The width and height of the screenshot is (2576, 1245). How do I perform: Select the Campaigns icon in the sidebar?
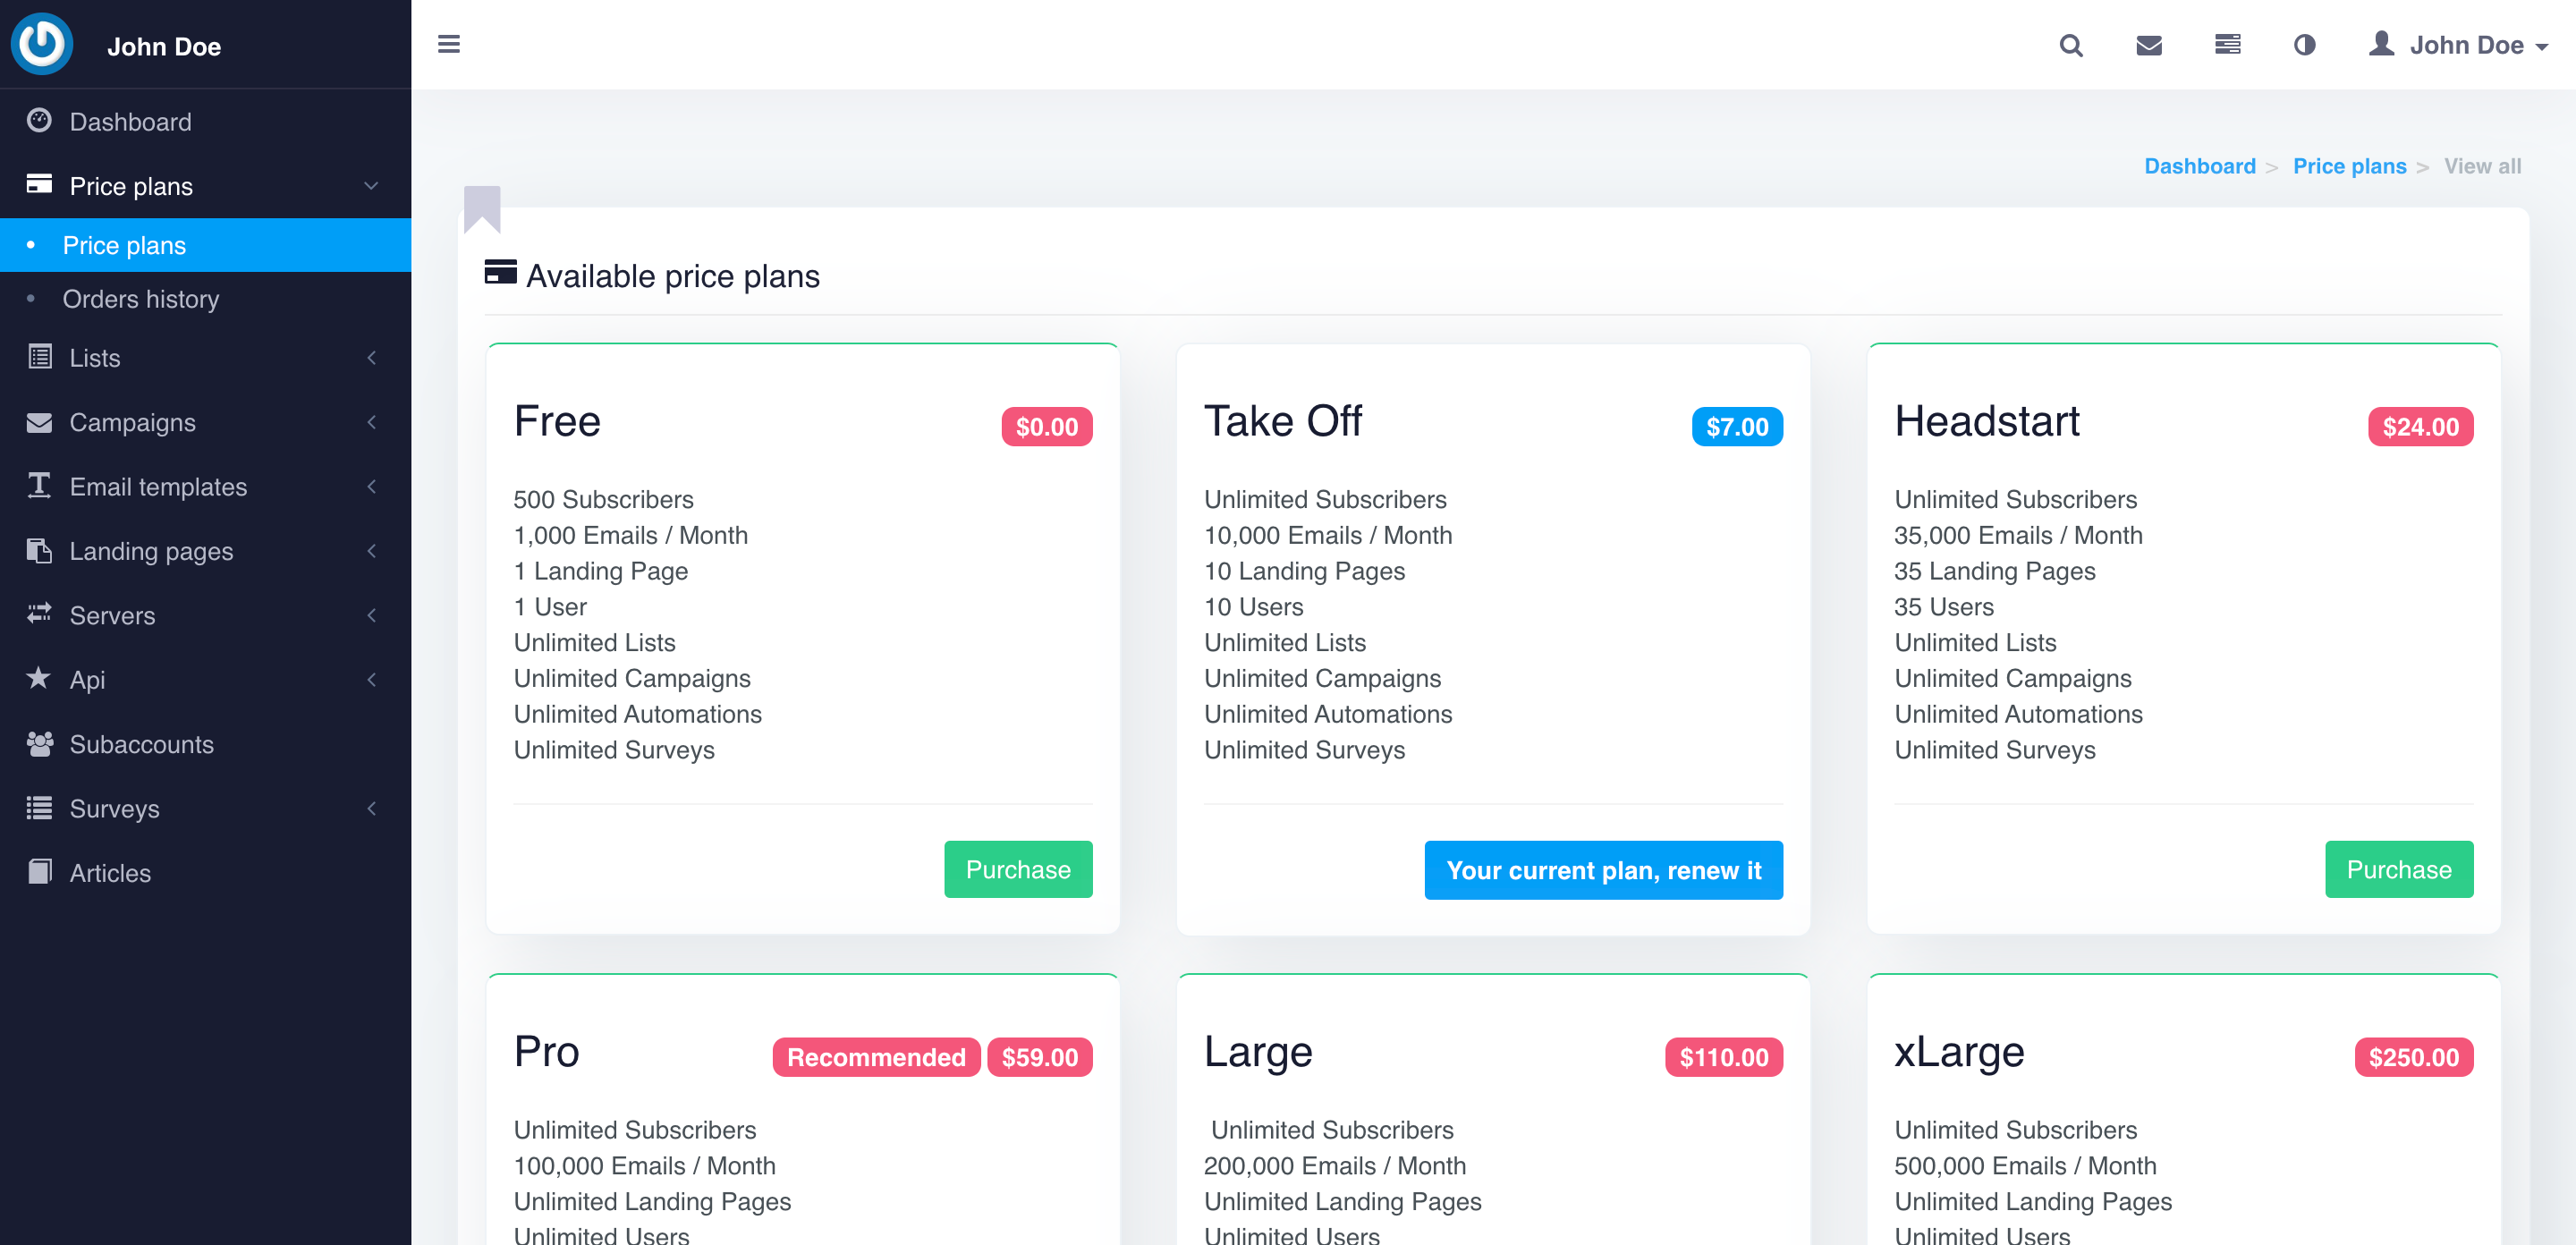(x=39, y=422)
